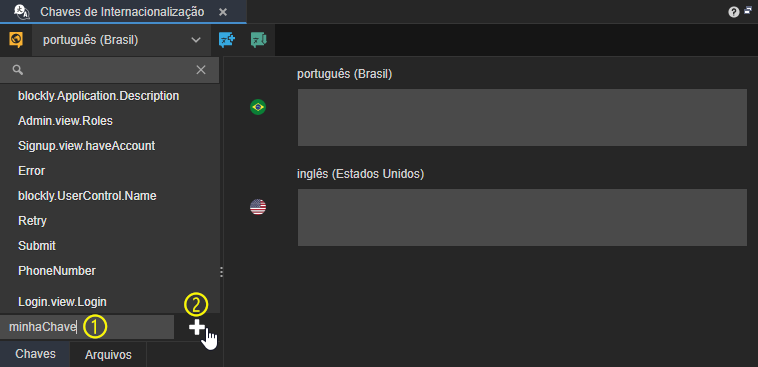758x367 pixels.
Task: Click the search magnifier icon
Action: pyautogui.click(x=18, y=71)
